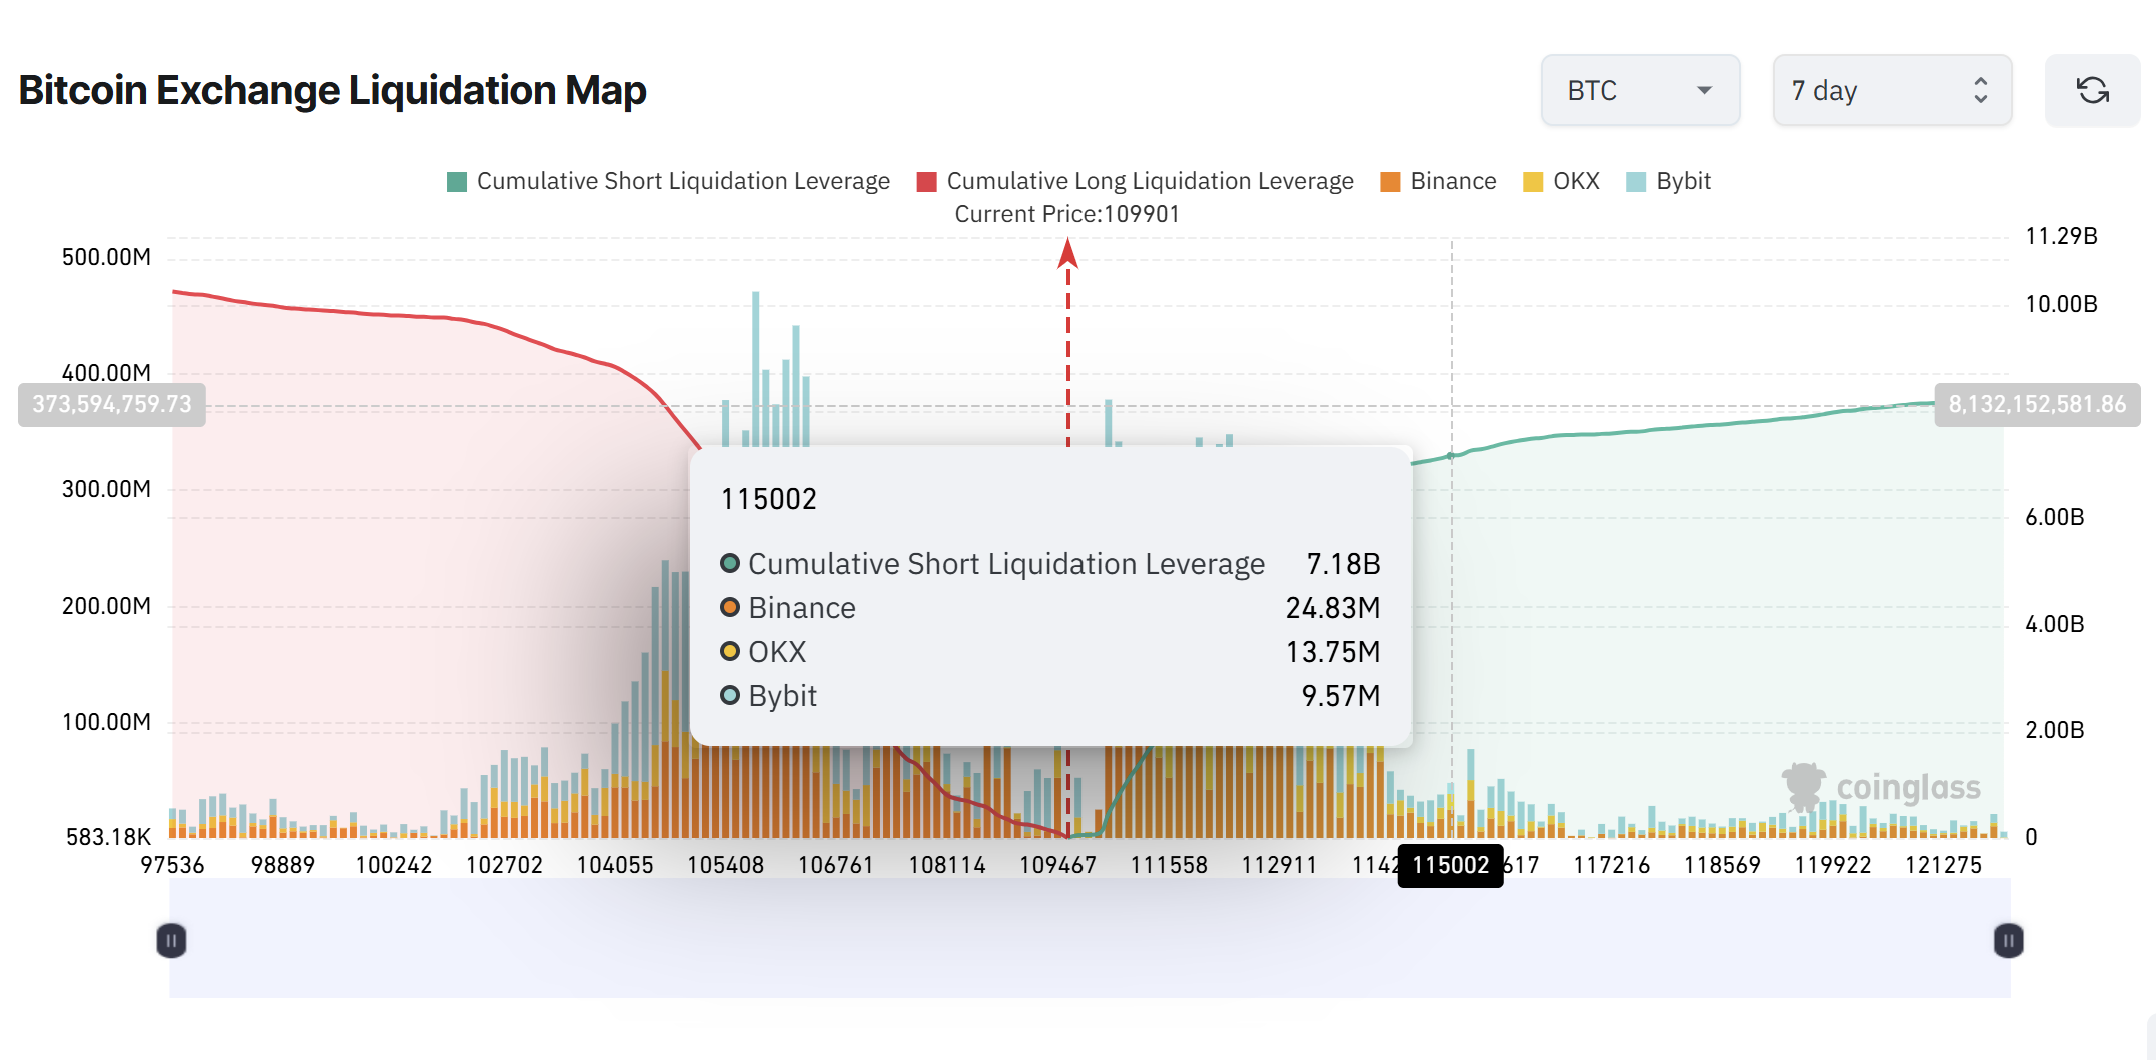
Task: Click the 7 day up-down stepper arrows
Action: [1980, 91]
